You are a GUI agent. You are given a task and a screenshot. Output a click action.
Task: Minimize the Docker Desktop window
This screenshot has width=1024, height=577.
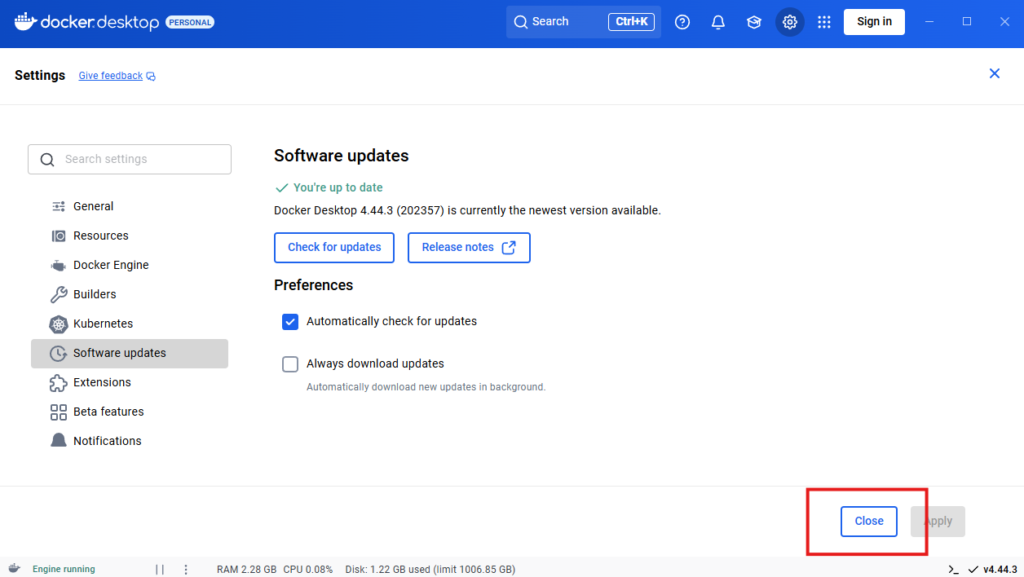[929, 22]
